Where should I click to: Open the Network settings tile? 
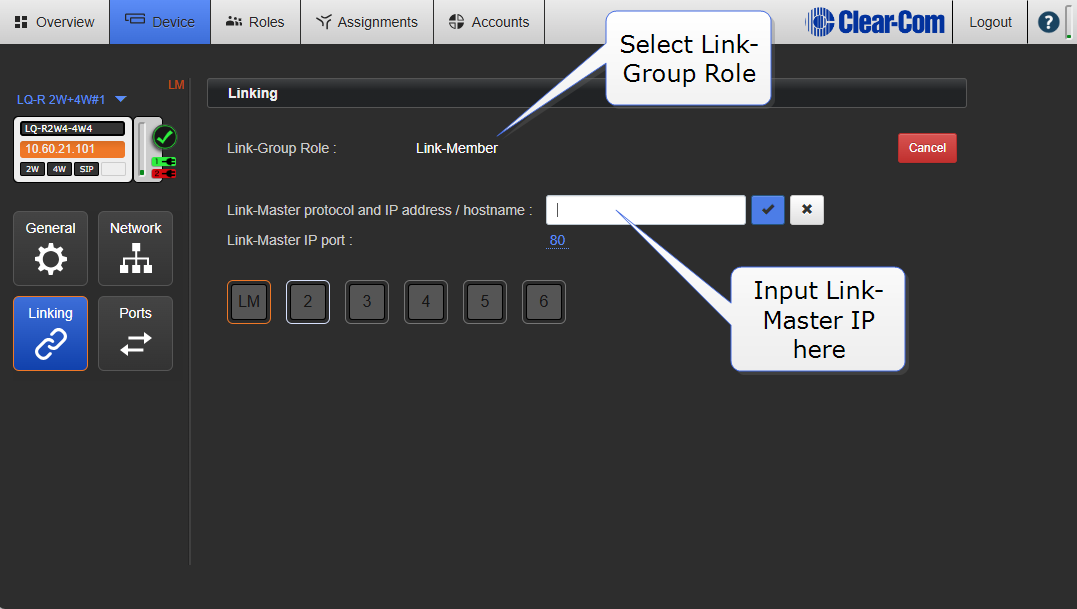pos(135,248)
